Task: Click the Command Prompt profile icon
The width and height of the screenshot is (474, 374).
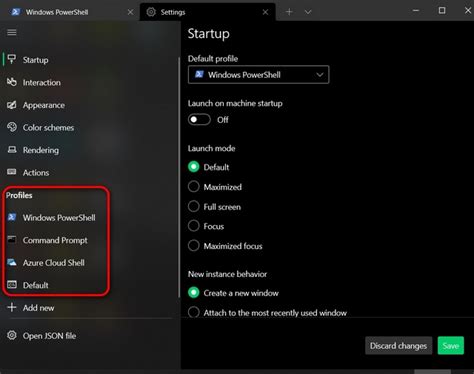Action: coord(12,239)
